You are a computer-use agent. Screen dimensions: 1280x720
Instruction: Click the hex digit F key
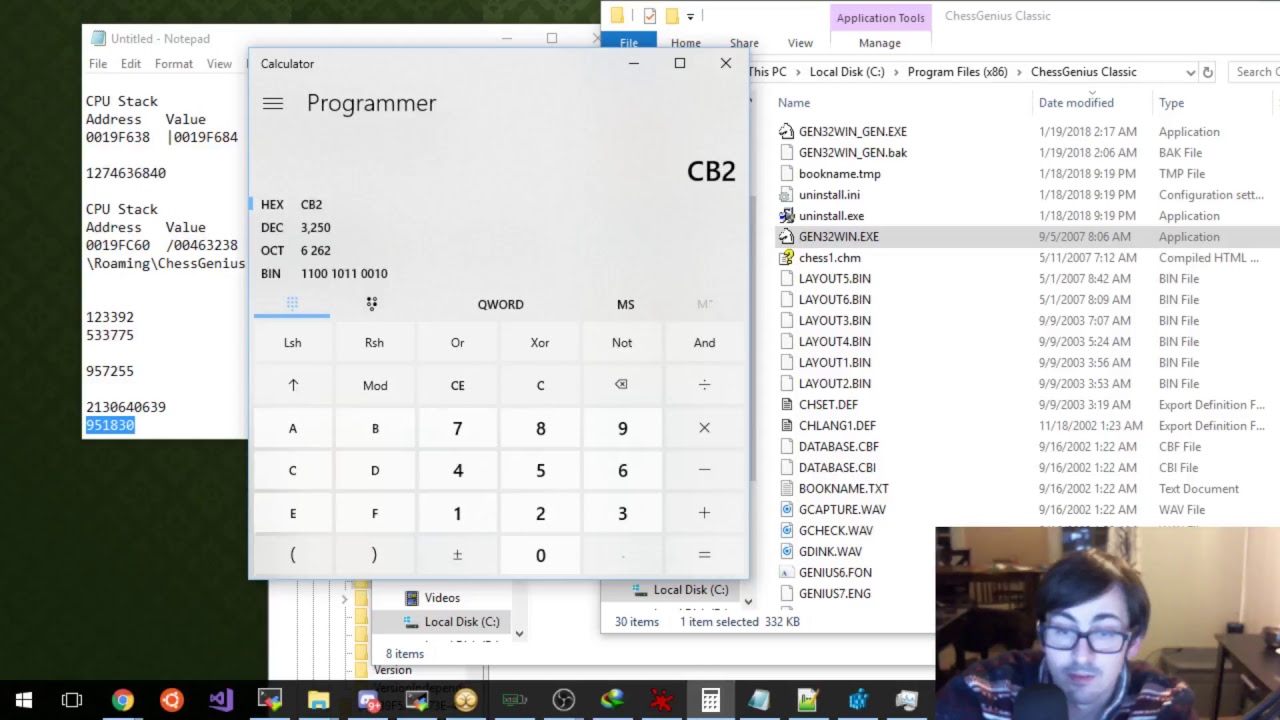click(x=375, y=513)
